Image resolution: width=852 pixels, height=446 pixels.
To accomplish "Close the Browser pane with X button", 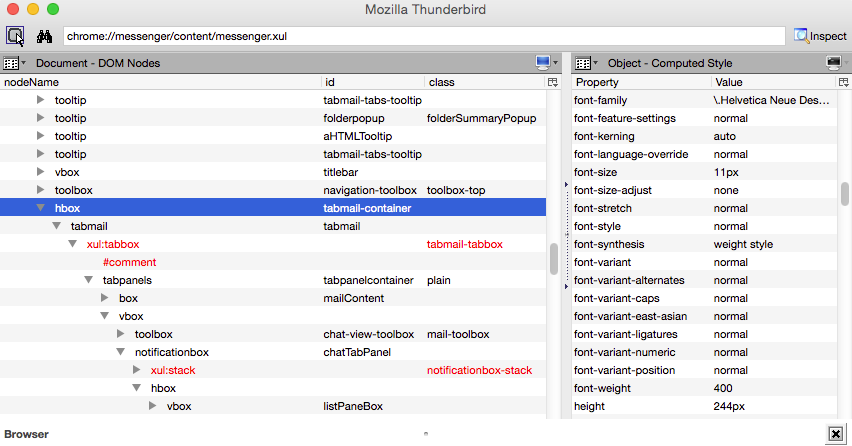I will pos(836,434).
